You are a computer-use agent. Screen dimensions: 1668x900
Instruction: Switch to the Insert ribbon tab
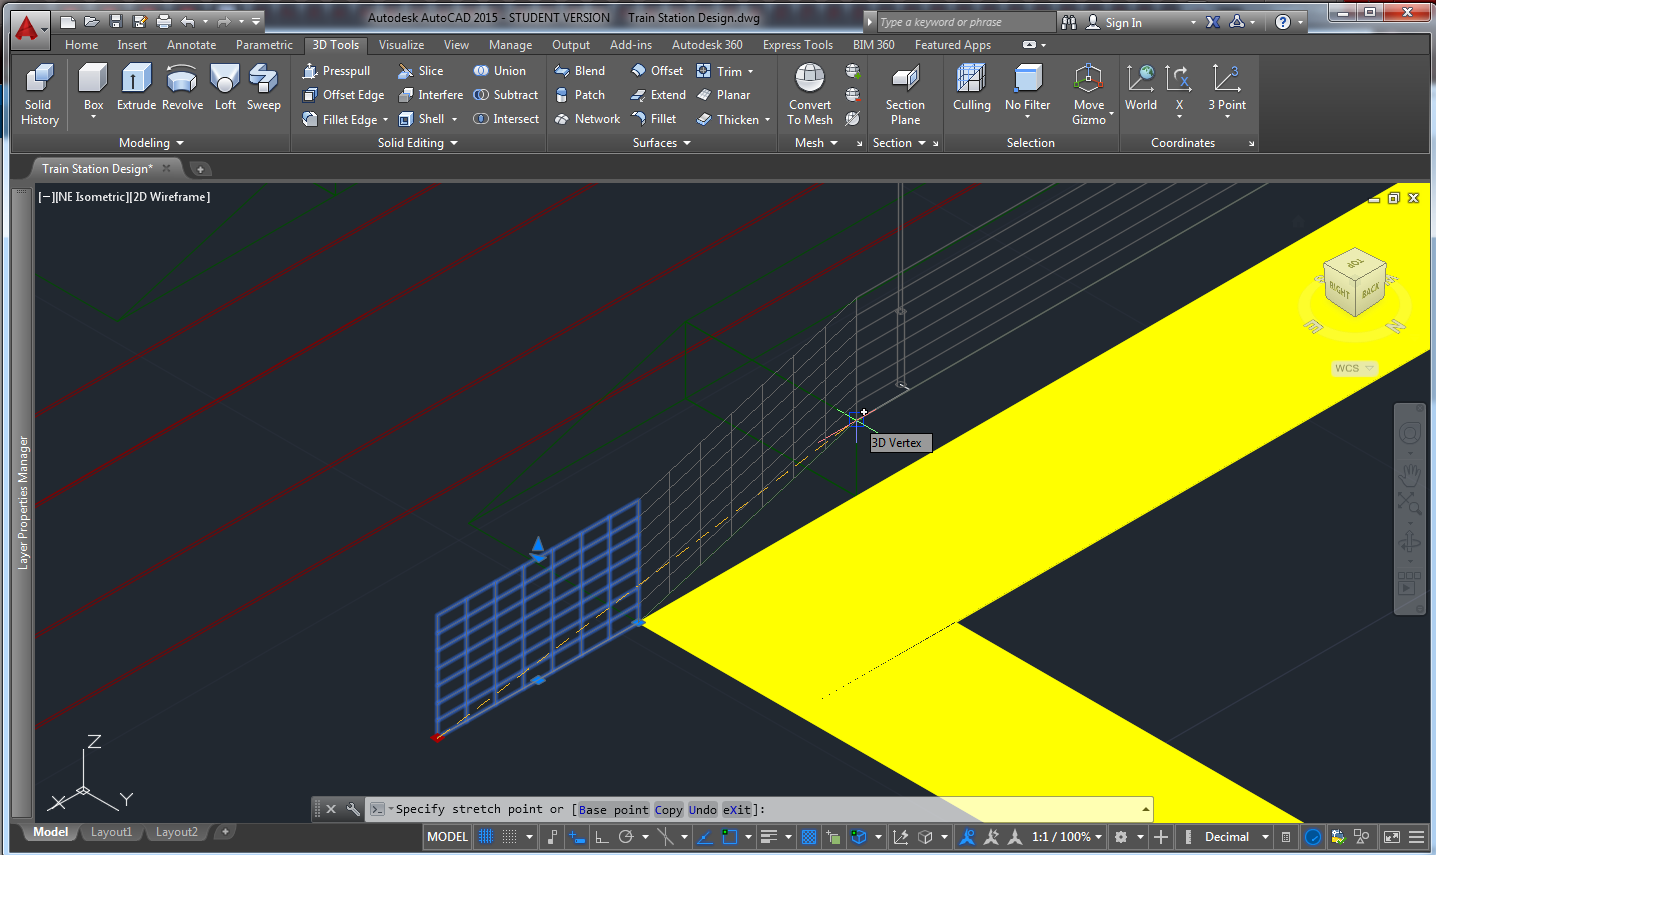click(131, 45)
